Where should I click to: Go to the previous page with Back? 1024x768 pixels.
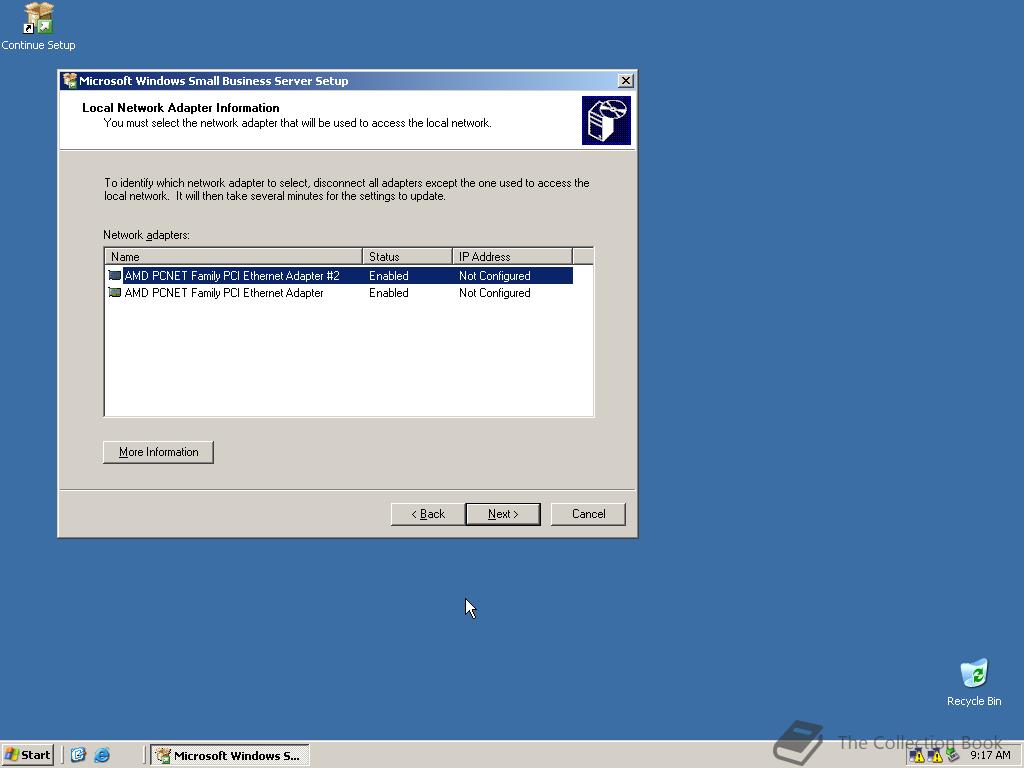[428, 514]
